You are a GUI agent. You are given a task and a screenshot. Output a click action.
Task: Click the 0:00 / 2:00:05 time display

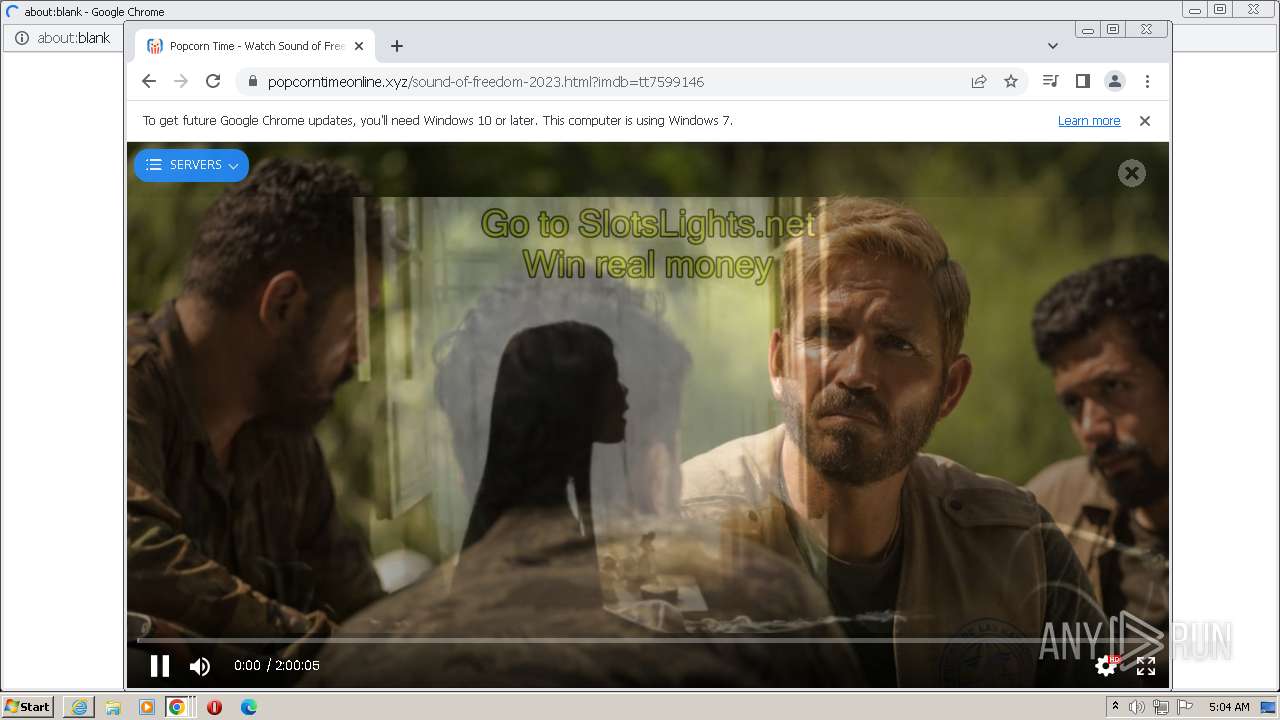click(277, 666)
